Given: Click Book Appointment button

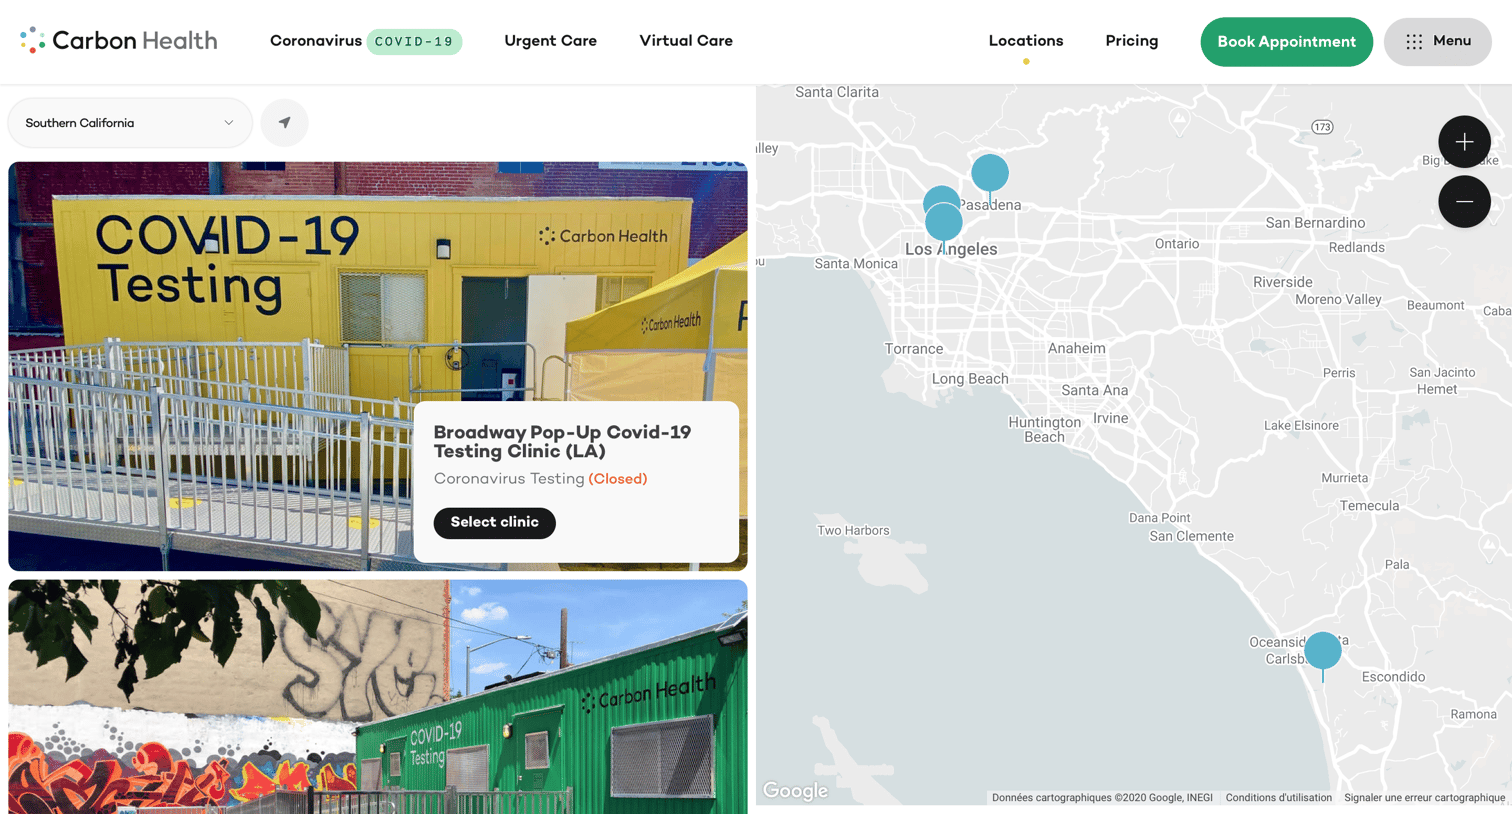Looking at the screenshot, I should tap(1286, 42).
